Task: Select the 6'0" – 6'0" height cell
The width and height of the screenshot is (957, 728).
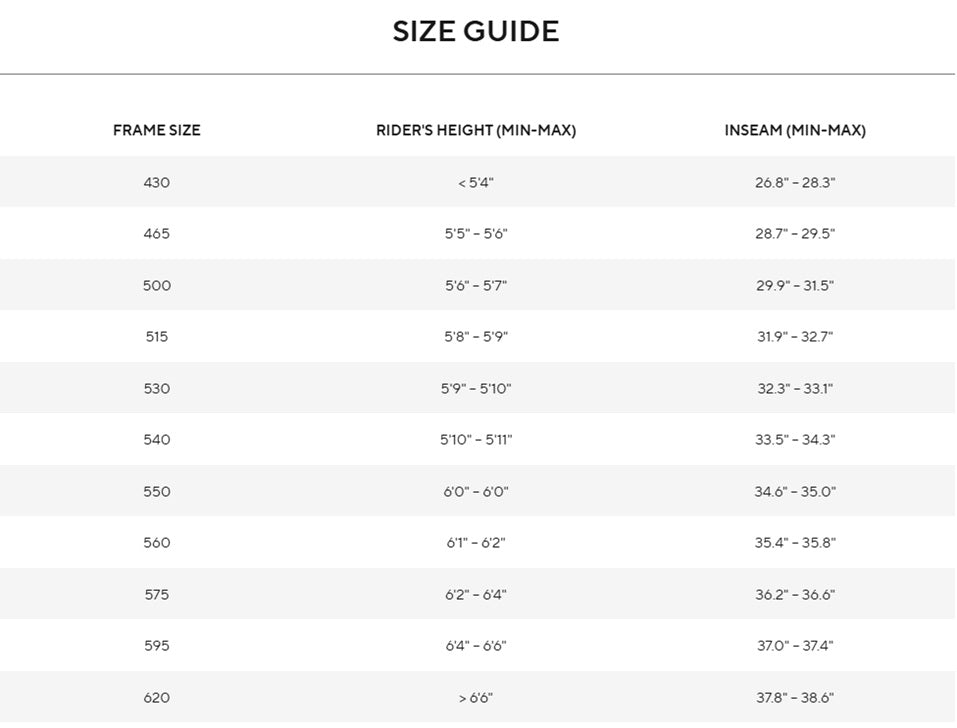Action: (x=476, y=492)
